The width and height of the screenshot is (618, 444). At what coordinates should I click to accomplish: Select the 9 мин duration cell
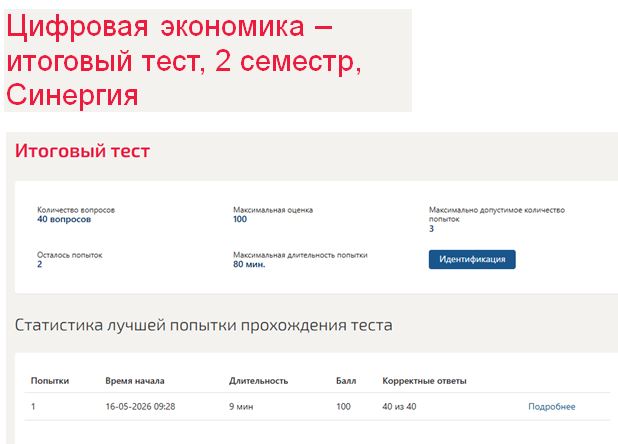(241, 406)
